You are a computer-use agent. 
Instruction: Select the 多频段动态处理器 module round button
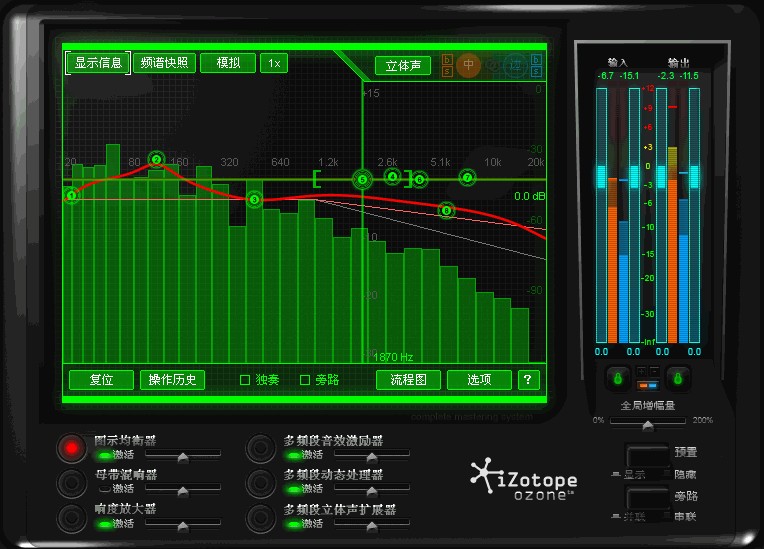point(261,483)
